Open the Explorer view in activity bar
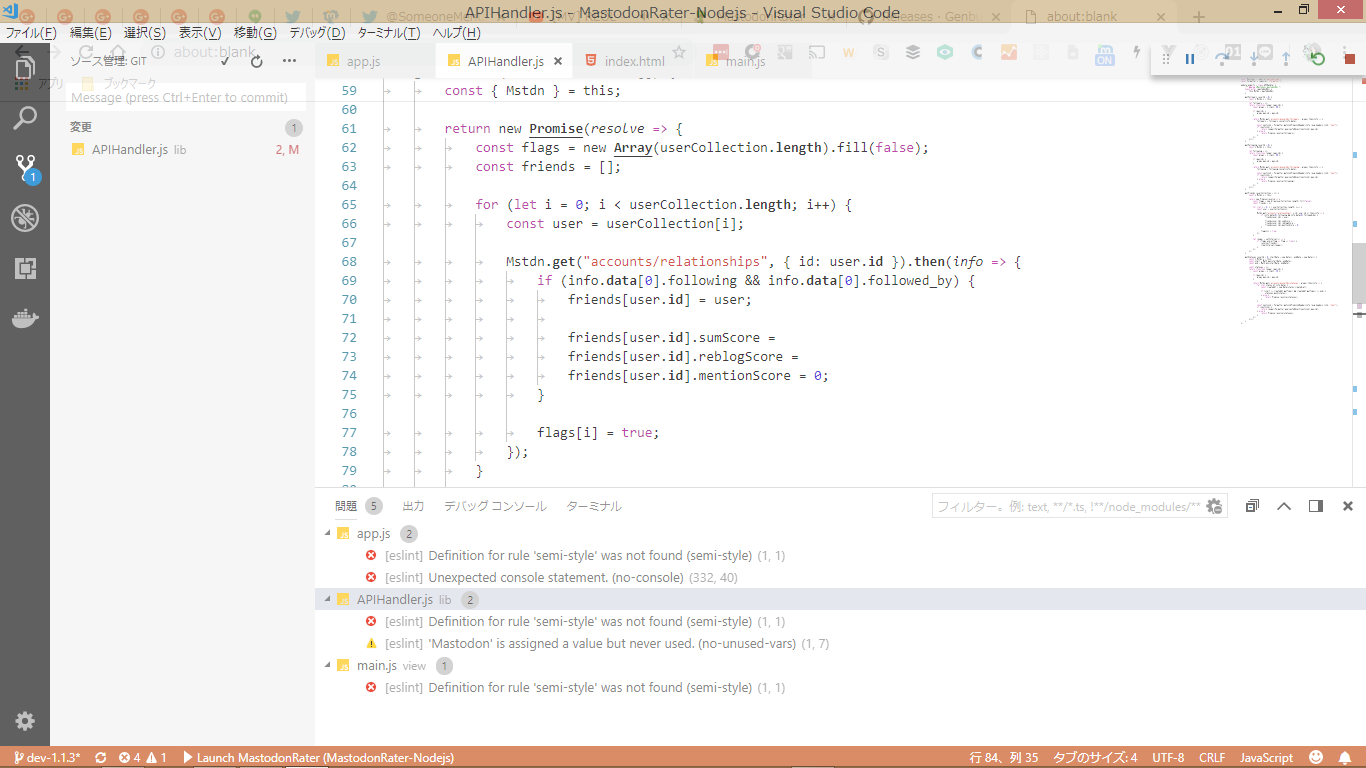 coord(25,69)
